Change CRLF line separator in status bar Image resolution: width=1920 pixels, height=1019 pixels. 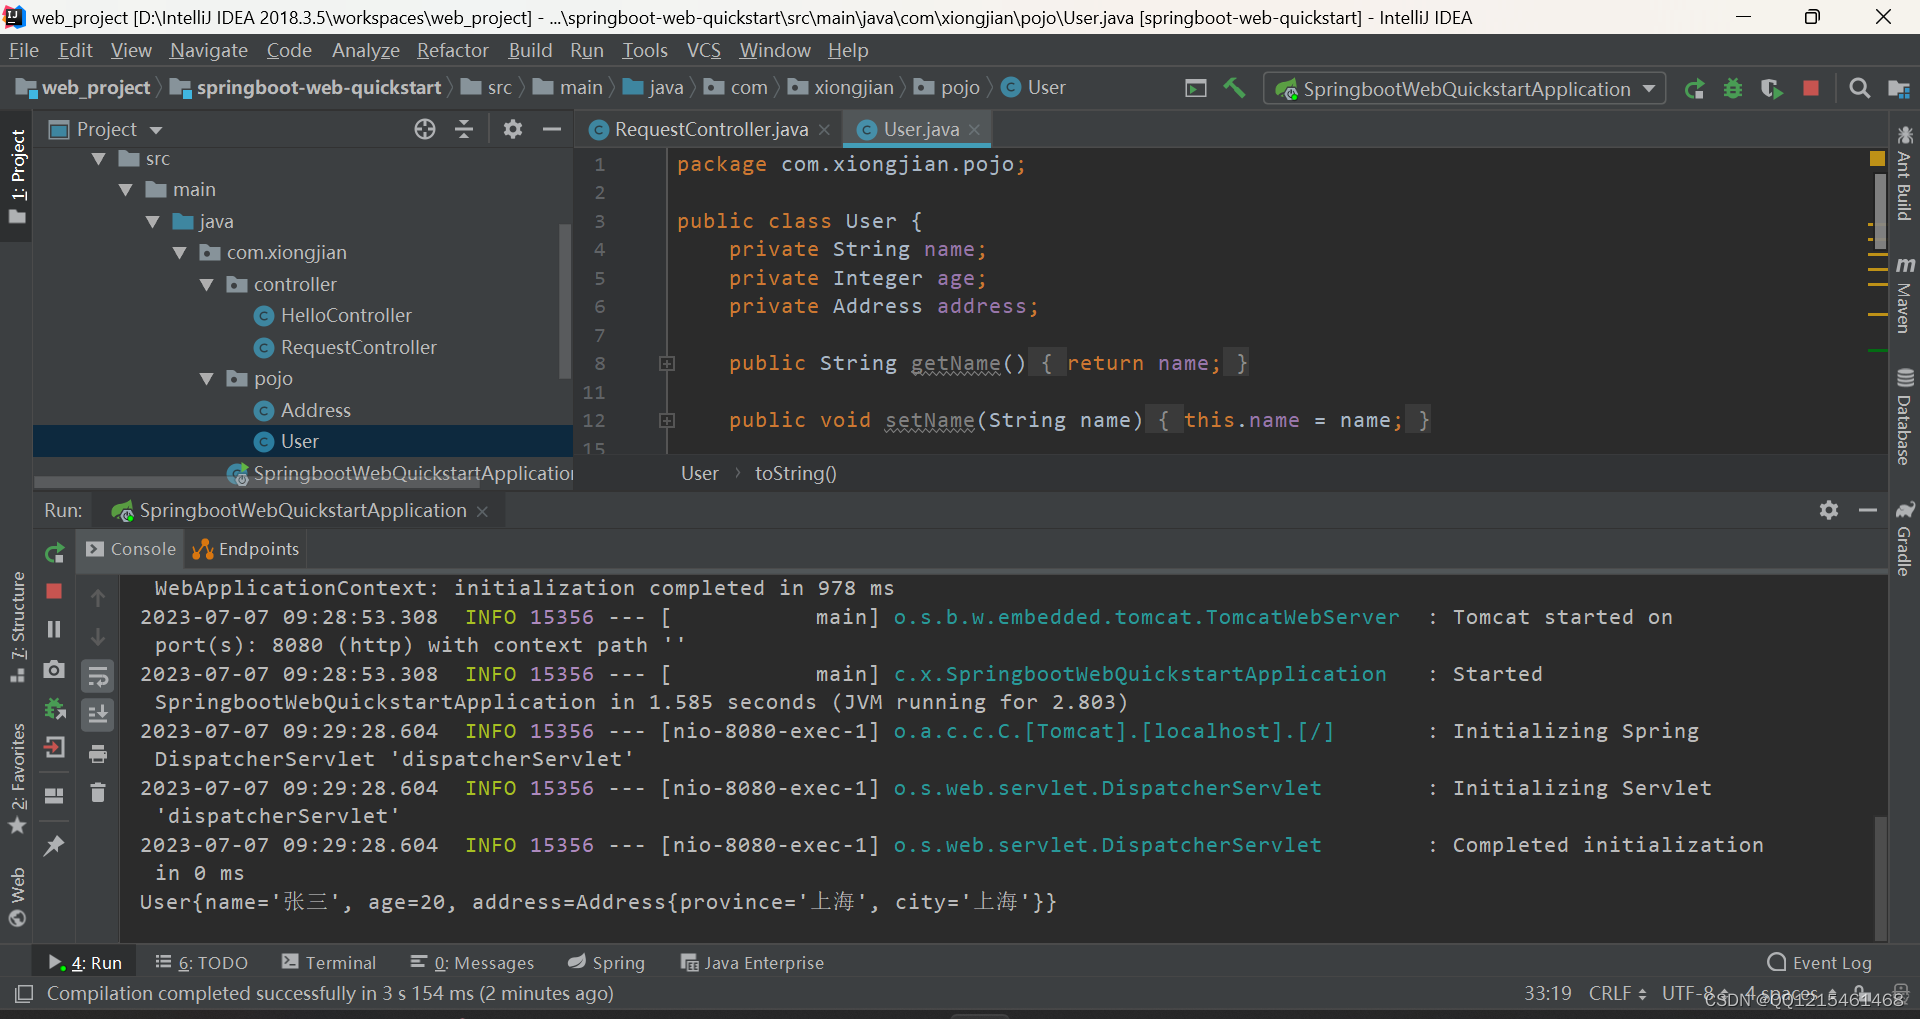1617,993
